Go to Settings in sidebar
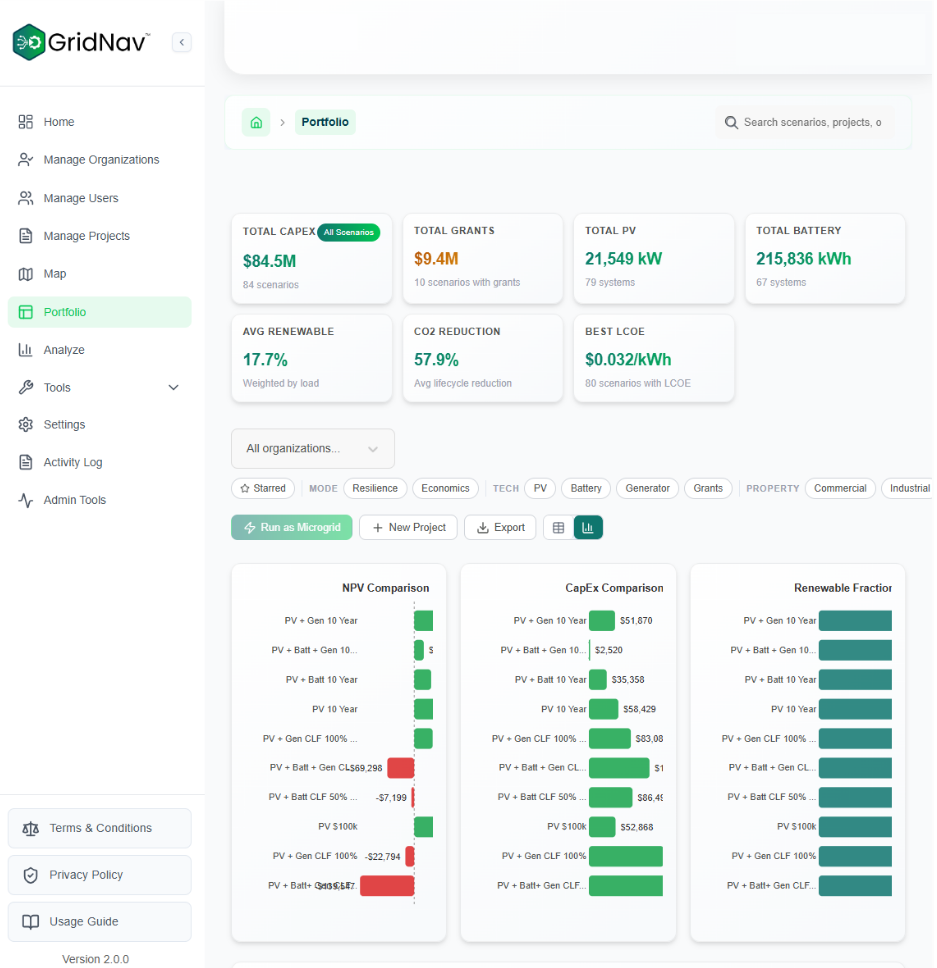The width and height of the screenshot is (937, 968). tap(64, 425)
